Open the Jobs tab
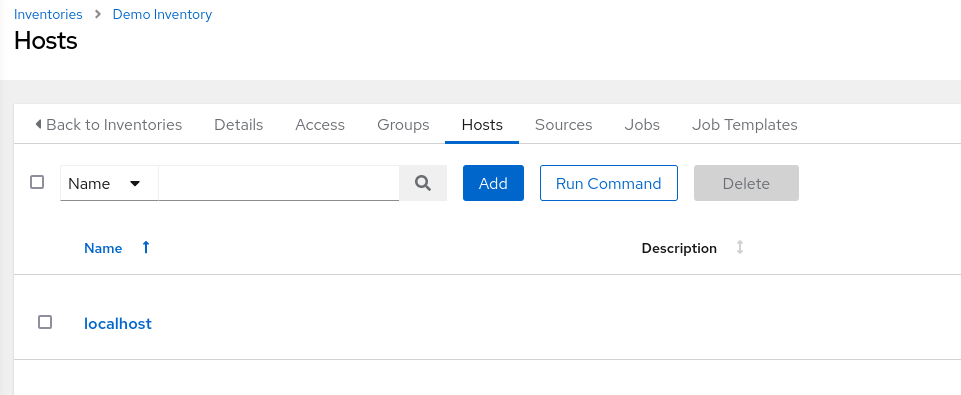The image size is (961, 395). click(x=642, y=125)
